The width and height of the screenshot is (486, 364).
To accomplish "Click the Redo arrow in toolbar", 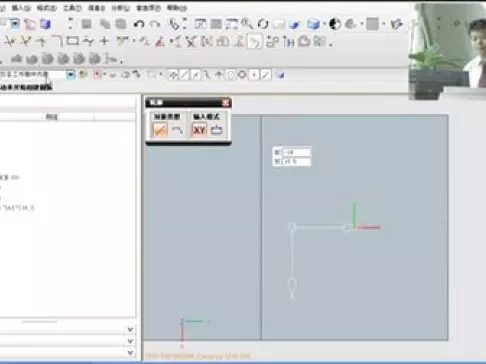I will tap(155, 24).
